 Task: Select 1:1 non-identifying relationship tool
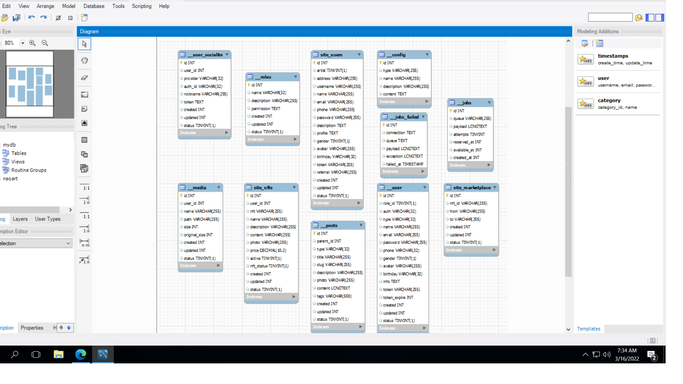point(85,186)
